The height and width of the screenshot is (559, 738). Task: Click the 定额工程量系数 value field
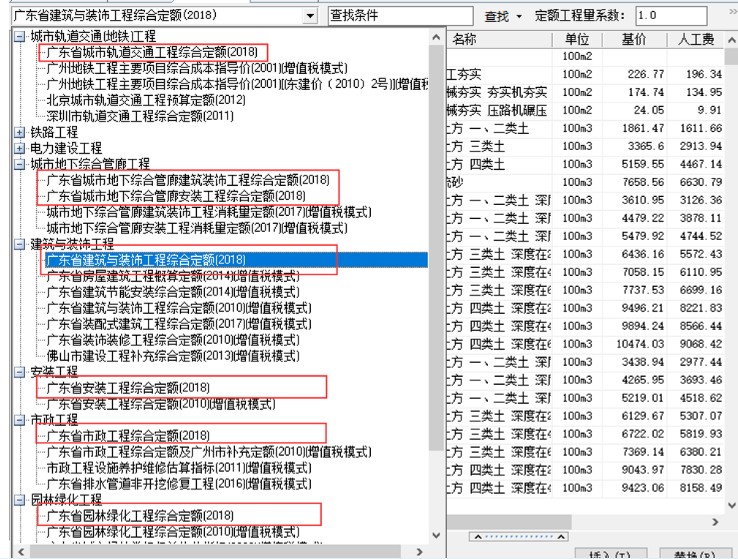pyautogui.click(x=671, y=16)
